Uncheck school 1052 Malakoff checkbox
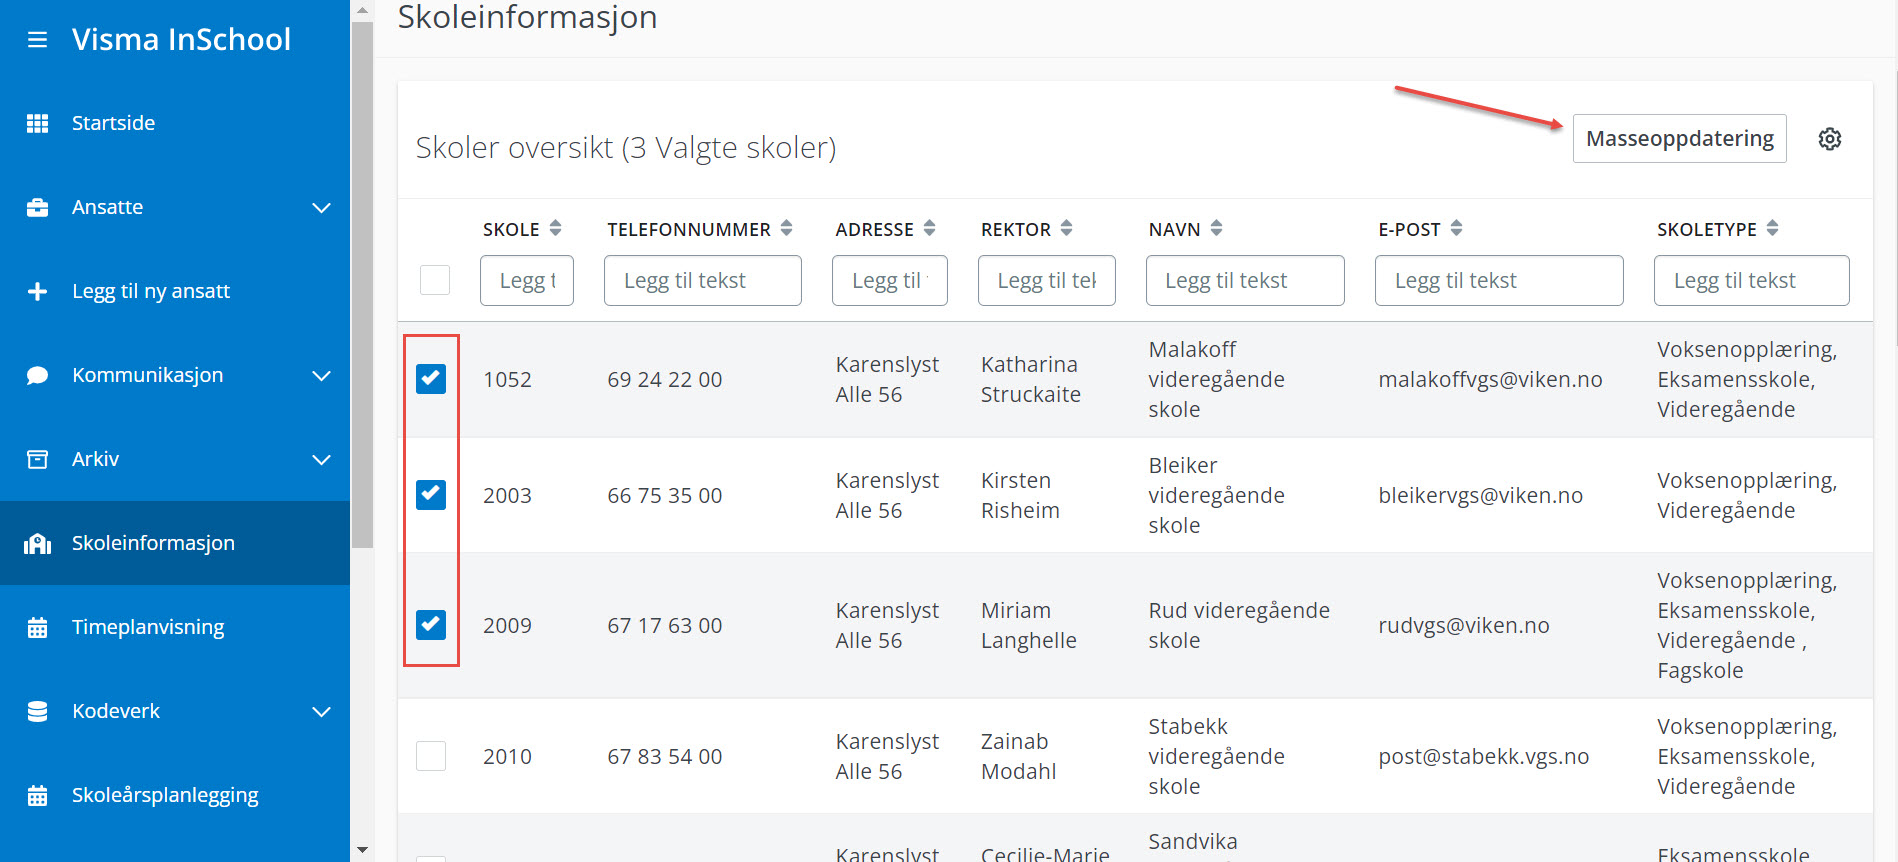 click(431, 379)
